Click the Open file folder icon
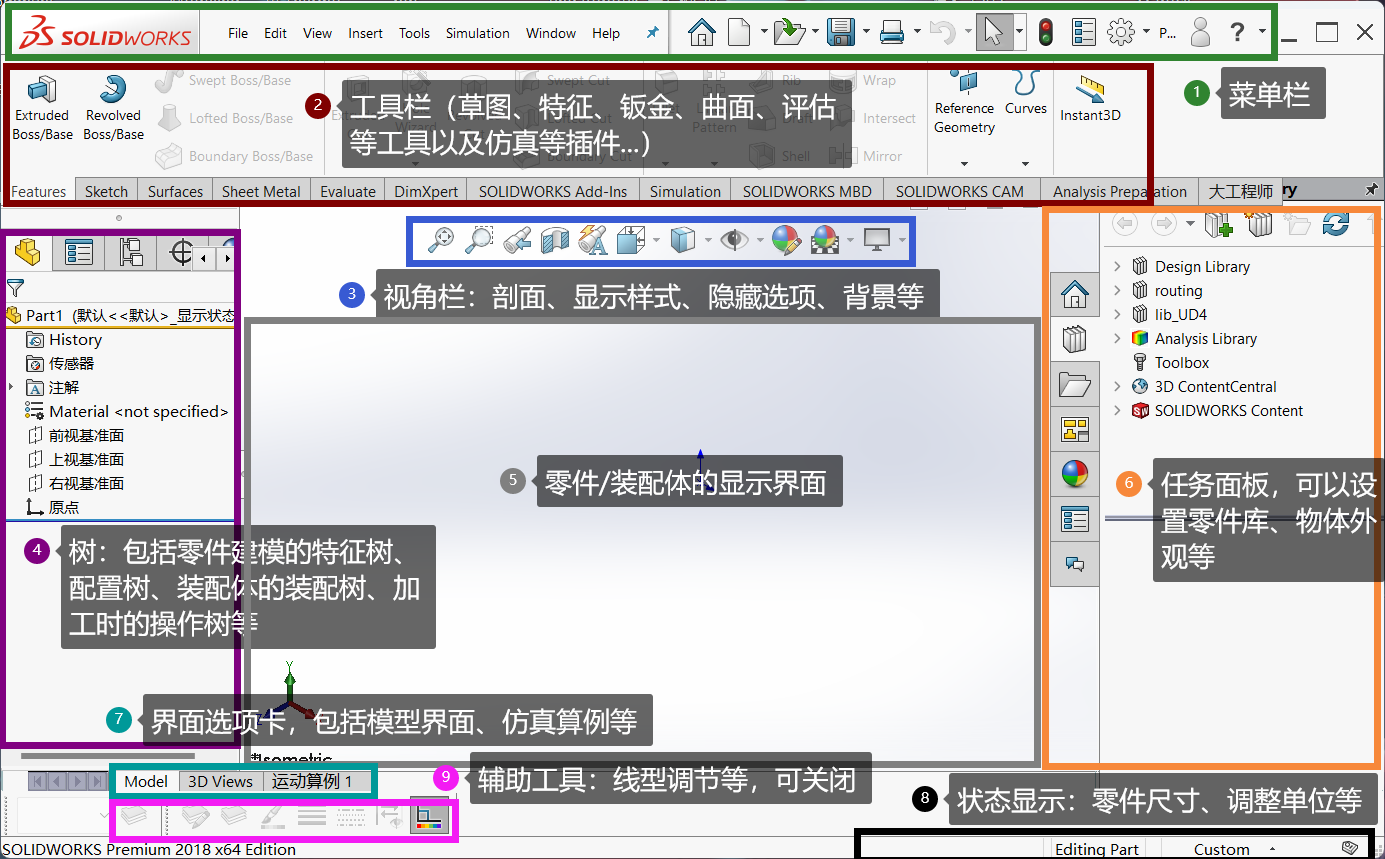This screenshot has height=859, width=1385. point(789,33)
